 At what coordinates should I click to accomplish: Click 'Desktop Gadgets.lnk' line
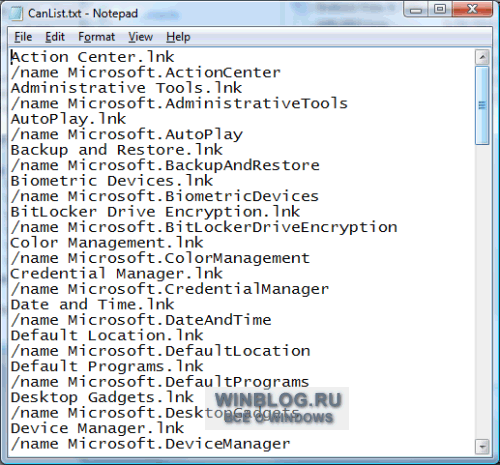(x=102, y=398)
